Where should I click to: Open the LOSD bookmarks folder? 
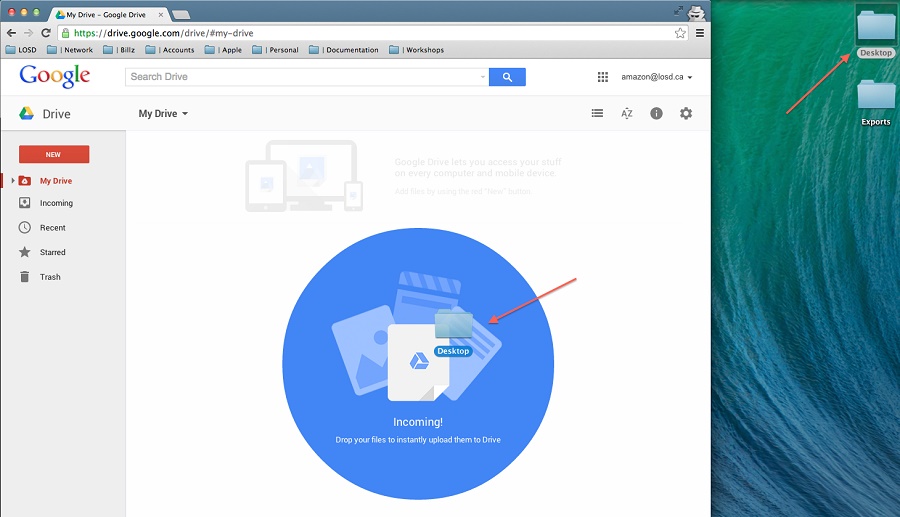21,50
